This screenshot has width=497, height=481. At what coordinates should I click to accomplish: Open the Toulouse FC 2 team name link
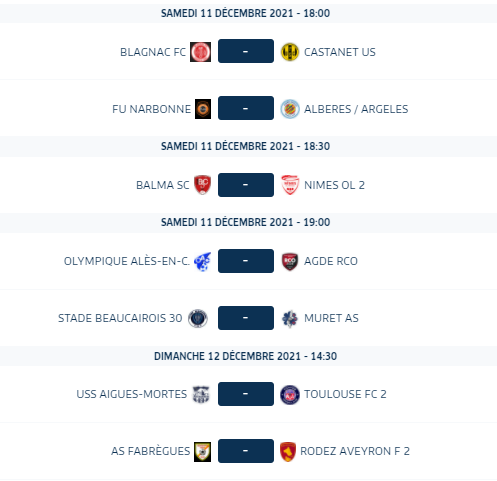tap(345, 394)
